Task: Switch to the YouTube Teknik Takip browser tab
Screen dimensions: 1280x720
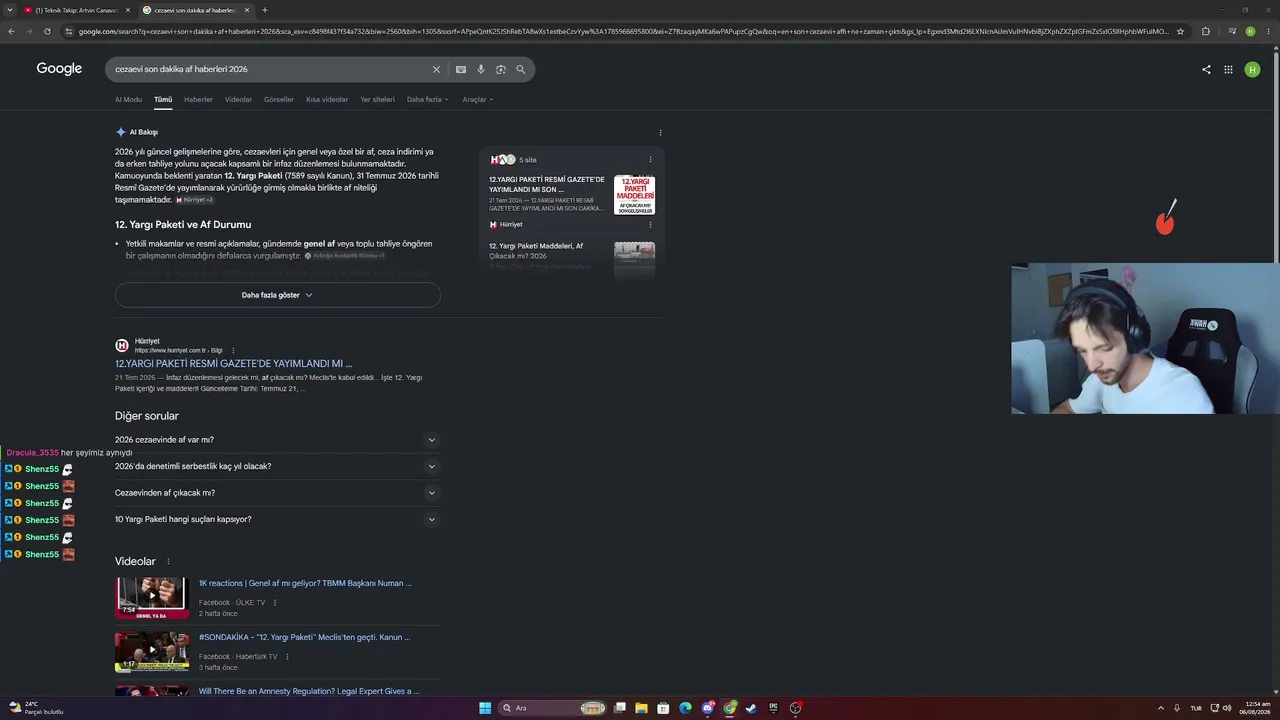Action: coord(76,10)
